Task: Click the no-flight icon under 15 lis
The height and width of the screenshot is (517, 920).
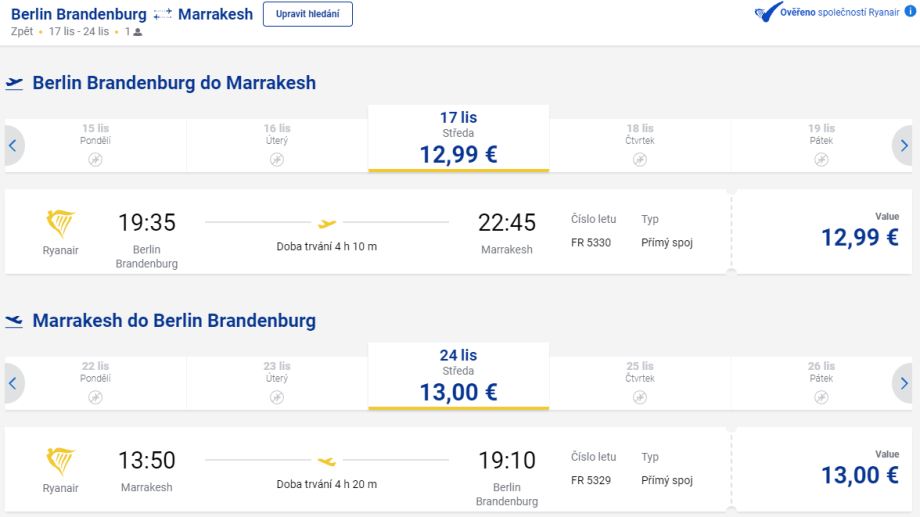Action: [95, 159]
